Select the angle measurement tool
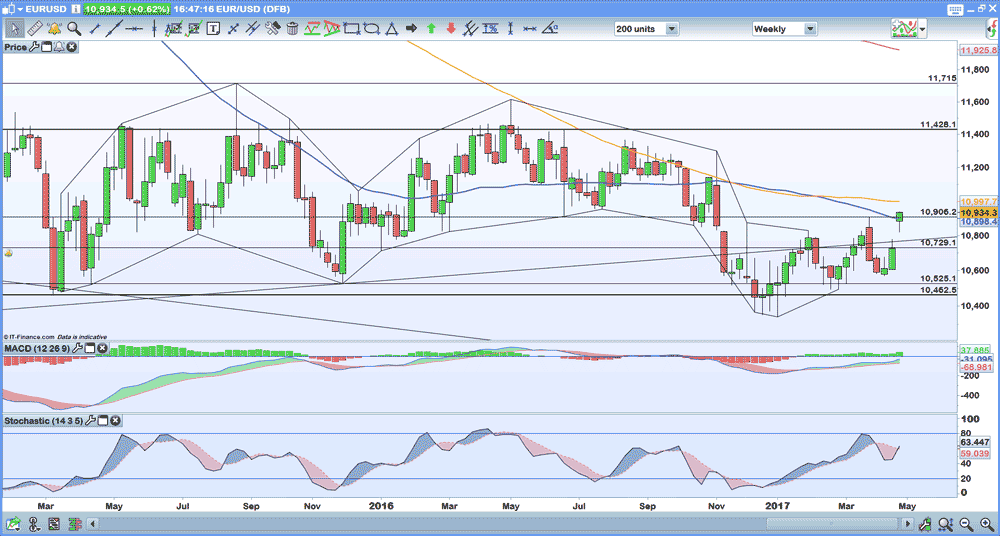Viewport: 1000px width, 536px height. pyautogui.click(x=549, y=28)
